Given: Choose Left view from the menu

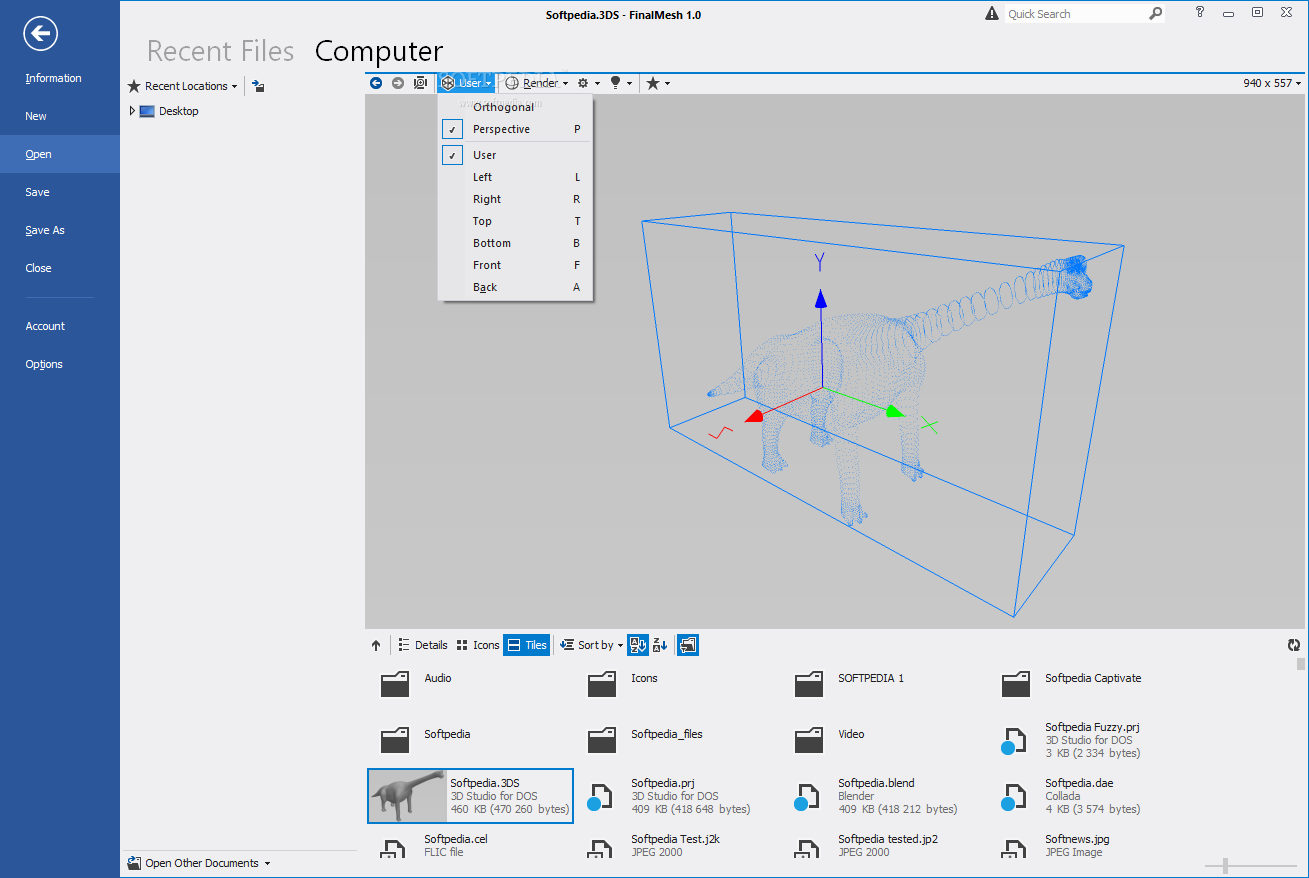Looking at the screenshot, I should point(516,177).
